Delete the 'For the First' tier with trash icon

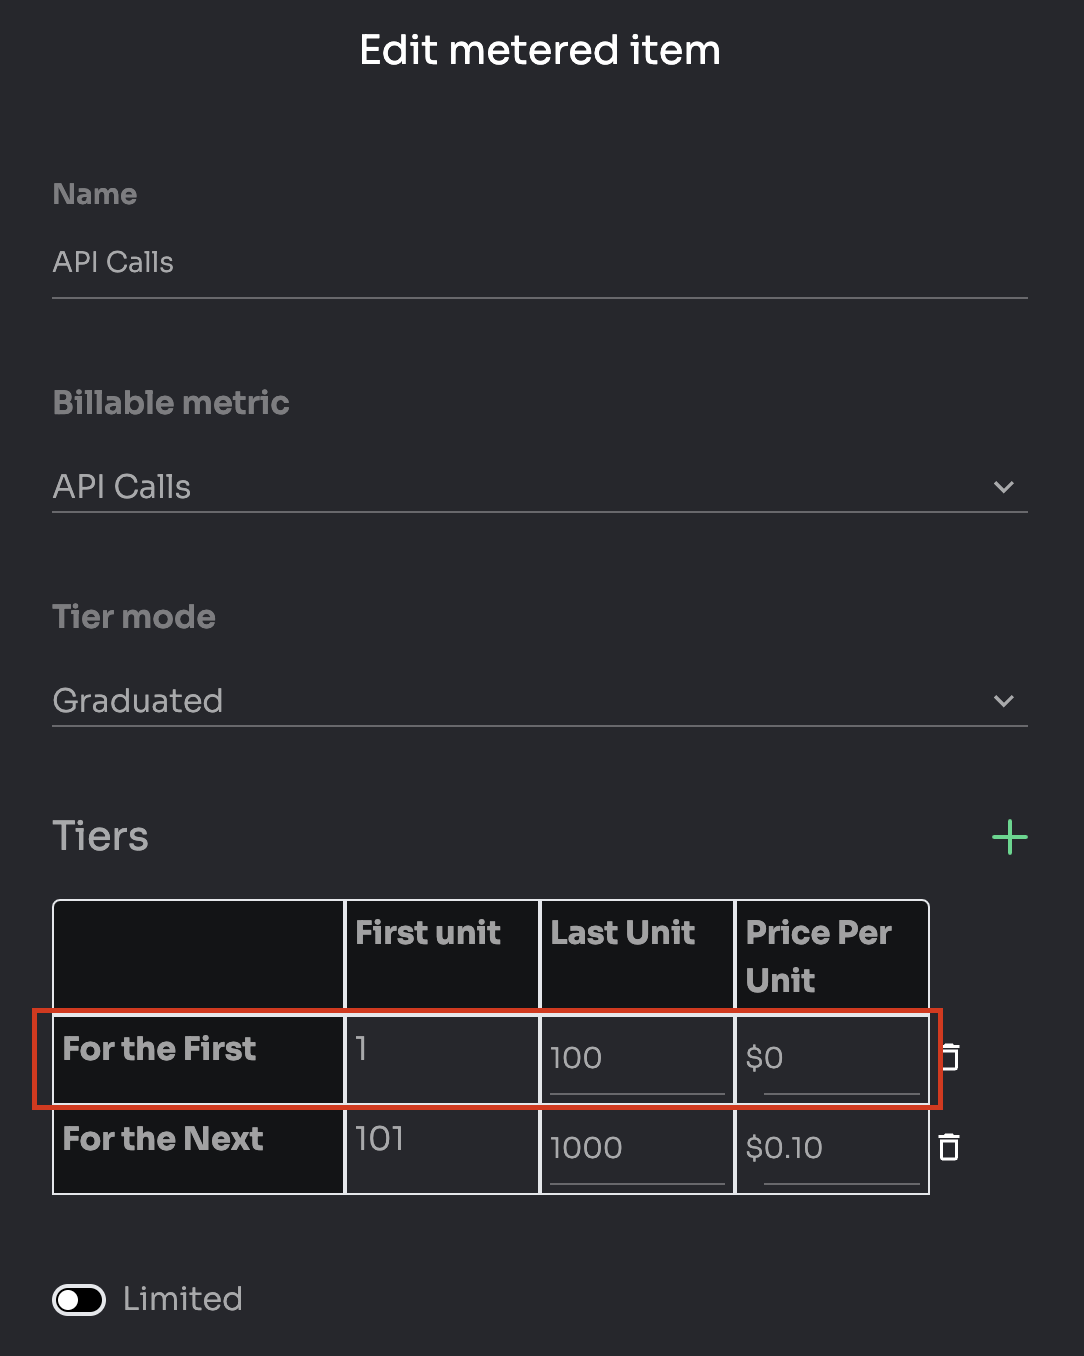[x=950, y=1057]
